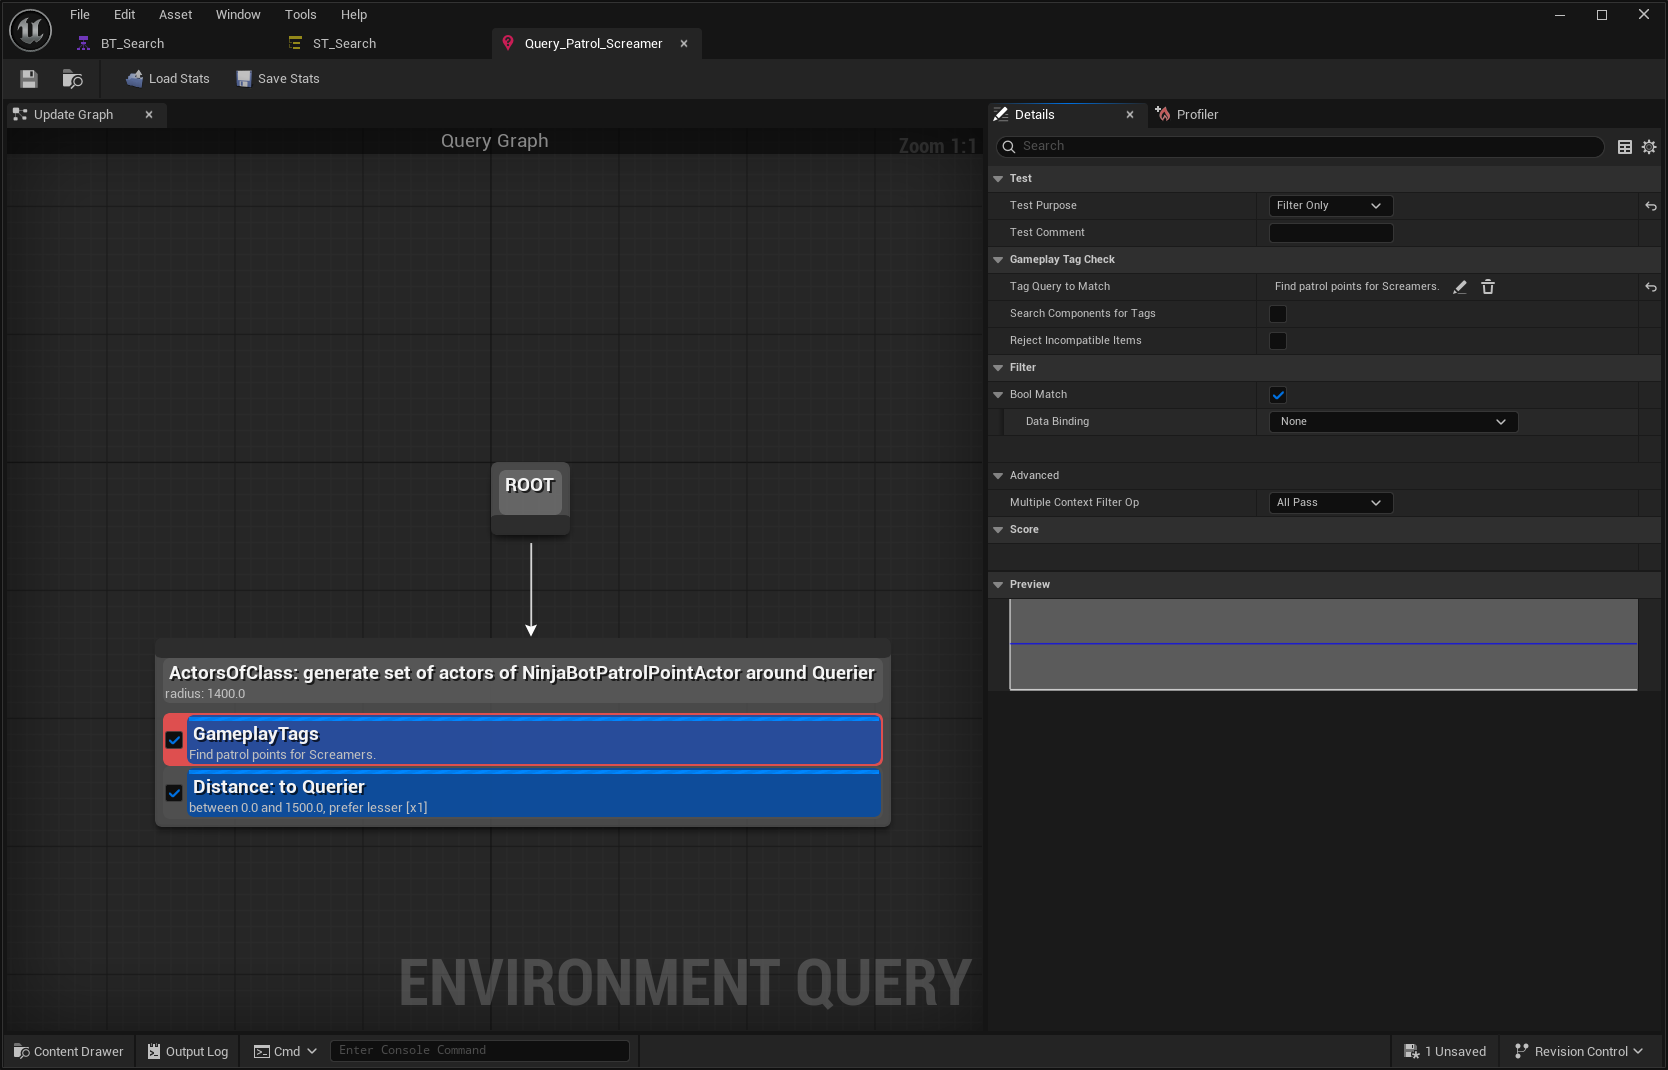Open Multiple Context Filter Op dropdown
The height and width of the screenshot is (1070, 1668).
tap(1330, 503)
